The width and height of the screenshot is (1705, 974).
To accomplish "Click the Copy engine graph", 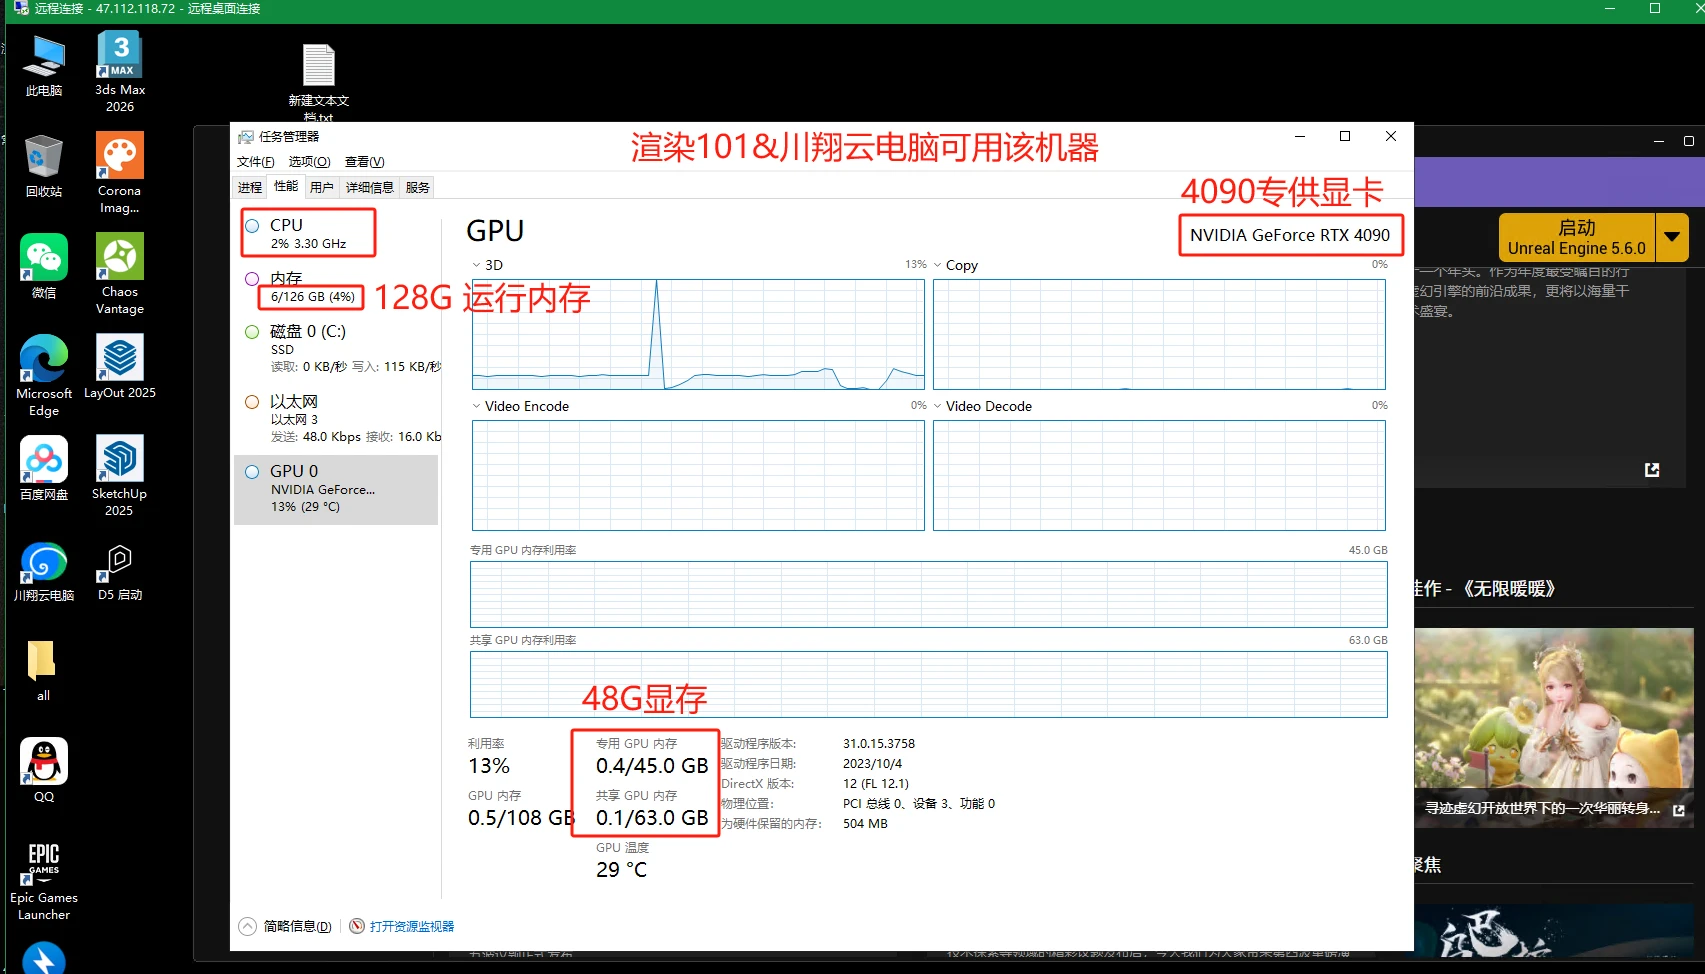I will (1159, 334).
